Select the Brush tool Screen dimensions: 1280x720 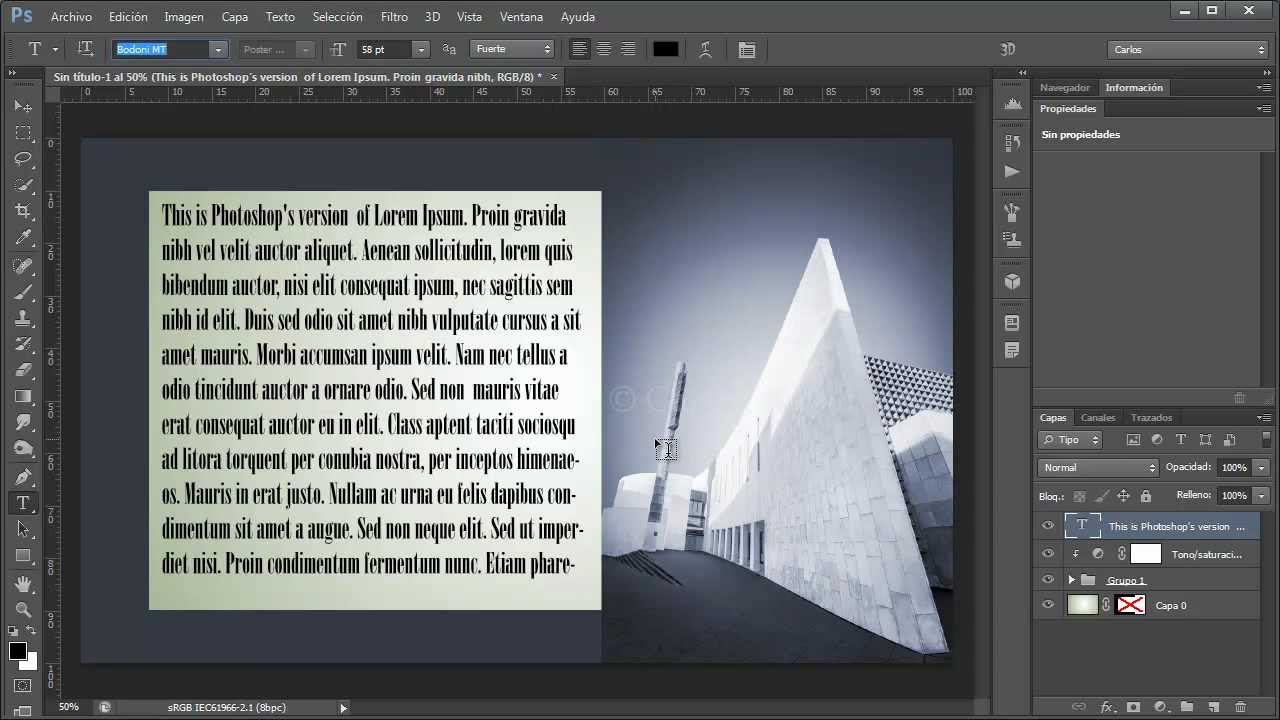(23, 292)
